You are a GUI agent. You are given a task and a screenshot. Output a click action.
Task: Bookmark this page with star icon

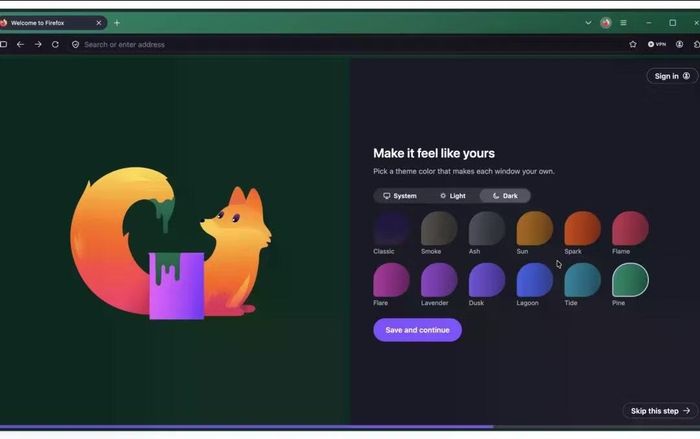[633, 44]
